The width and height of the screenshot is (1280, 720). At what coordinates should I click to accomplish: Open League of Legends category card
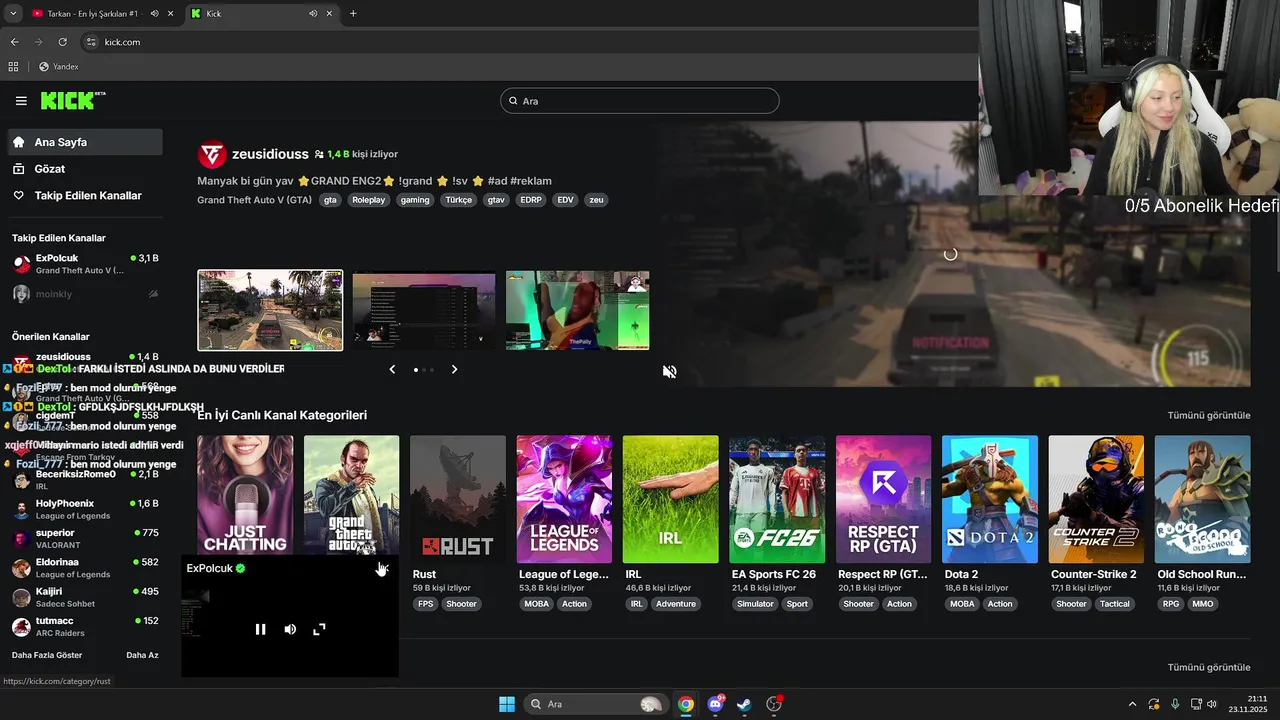[x=564, y=499]
